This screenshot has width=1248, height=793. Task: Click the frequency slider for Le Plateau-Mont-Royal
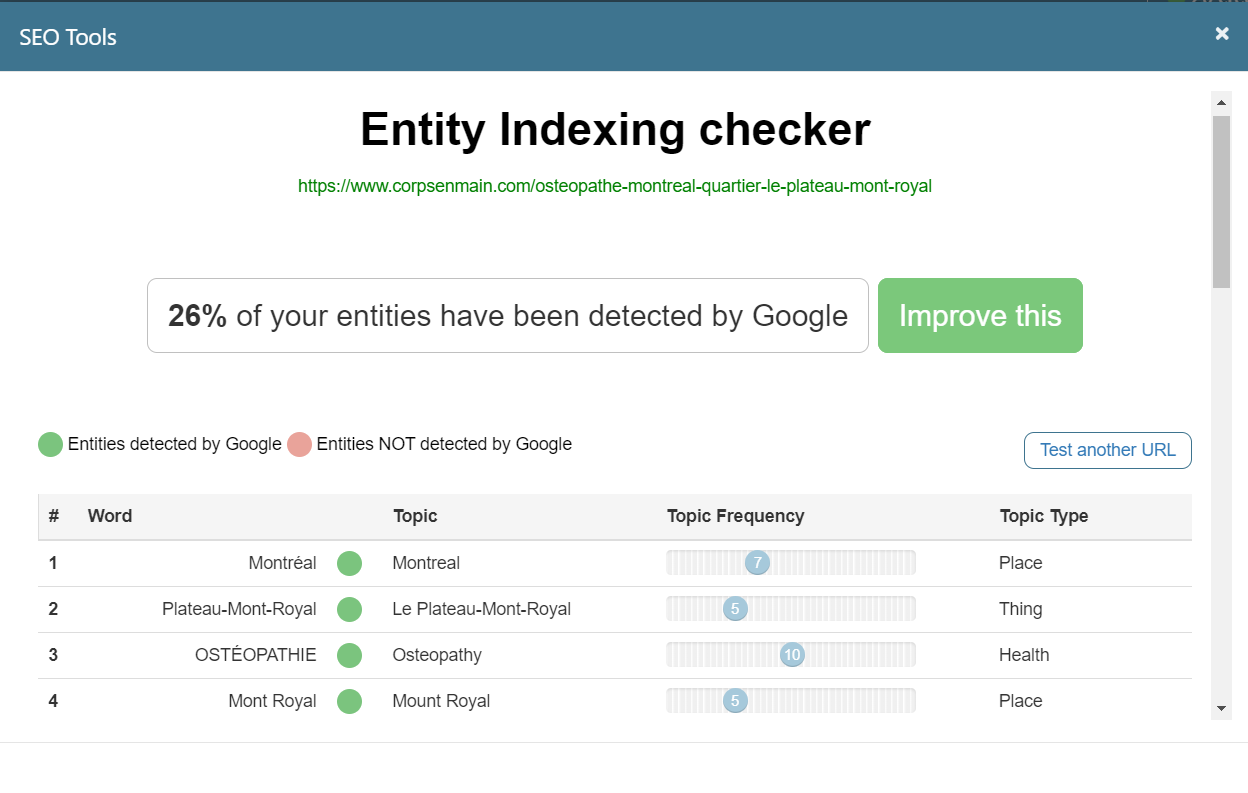point(734,608)
